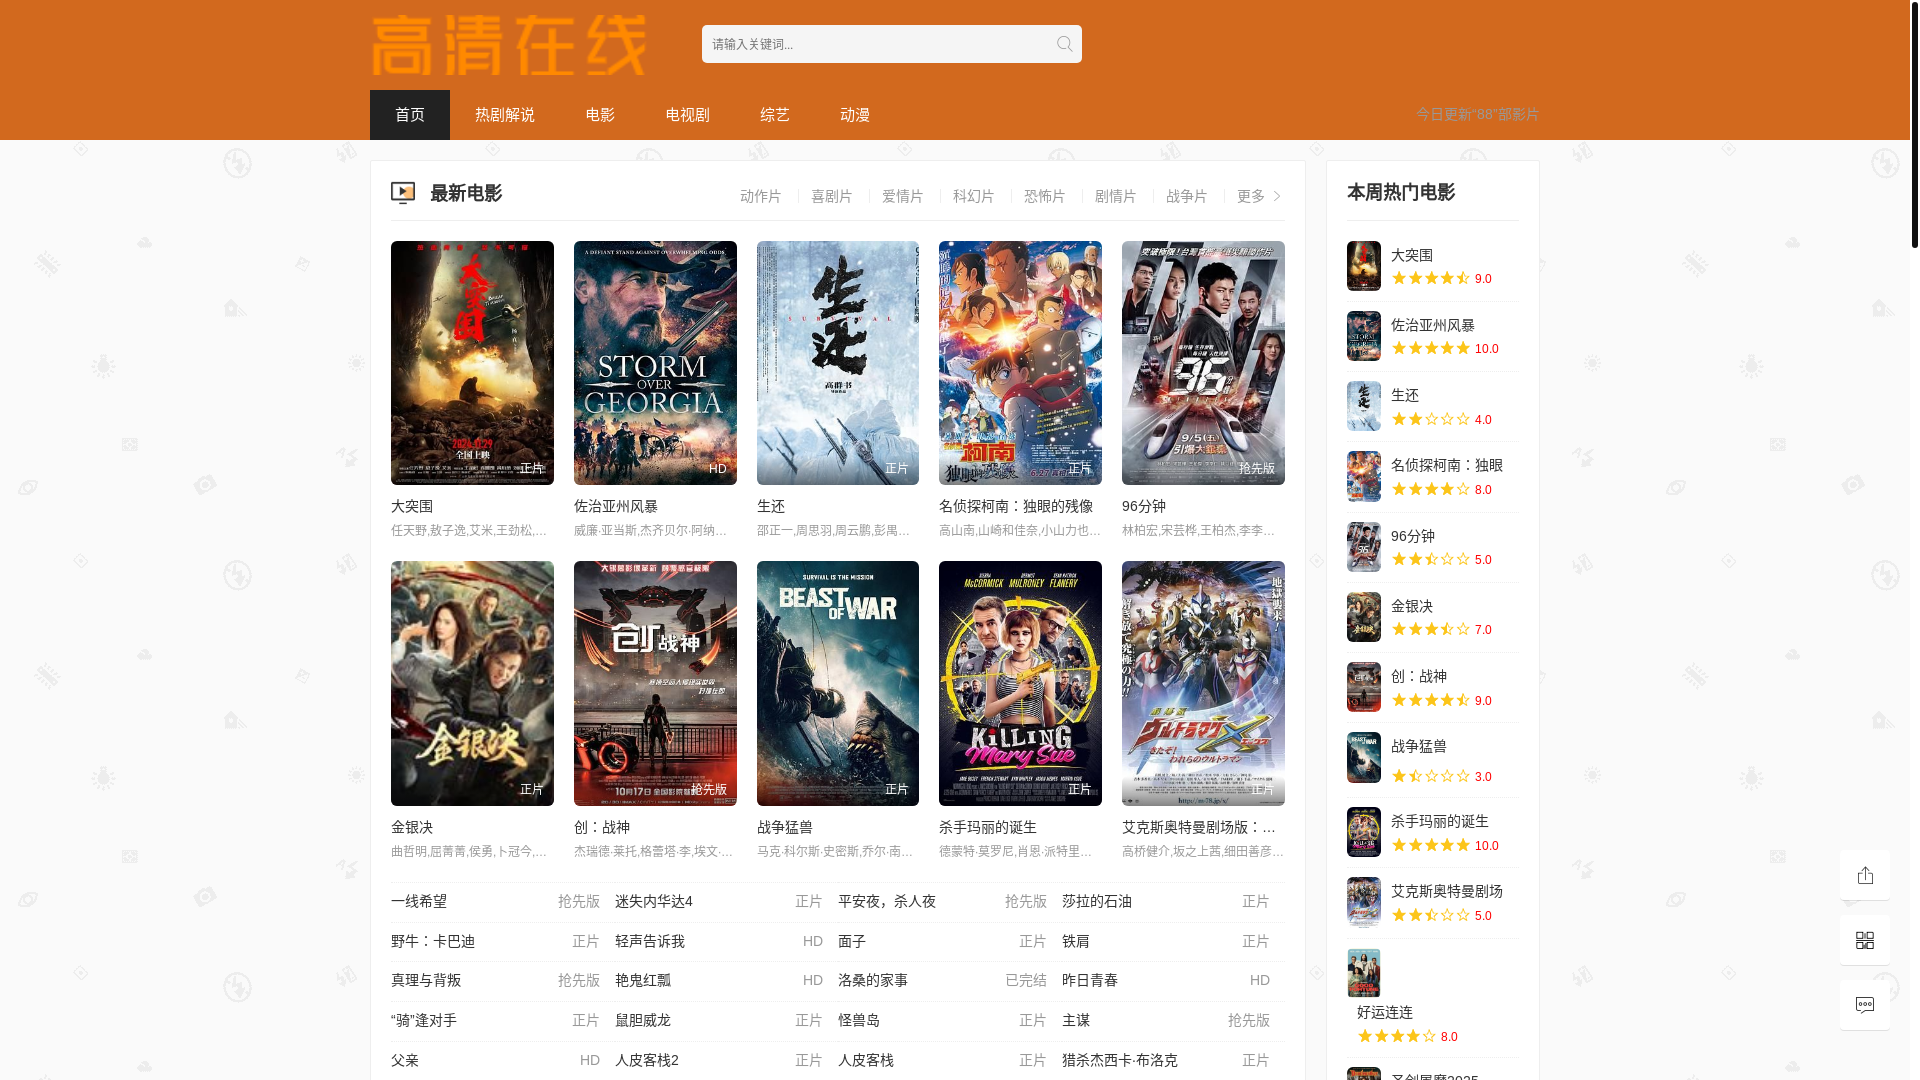Open the 艾克斯奥特曼剧场版 poster
This screenshot has width=1920, height=1080.
point(1203,683)
